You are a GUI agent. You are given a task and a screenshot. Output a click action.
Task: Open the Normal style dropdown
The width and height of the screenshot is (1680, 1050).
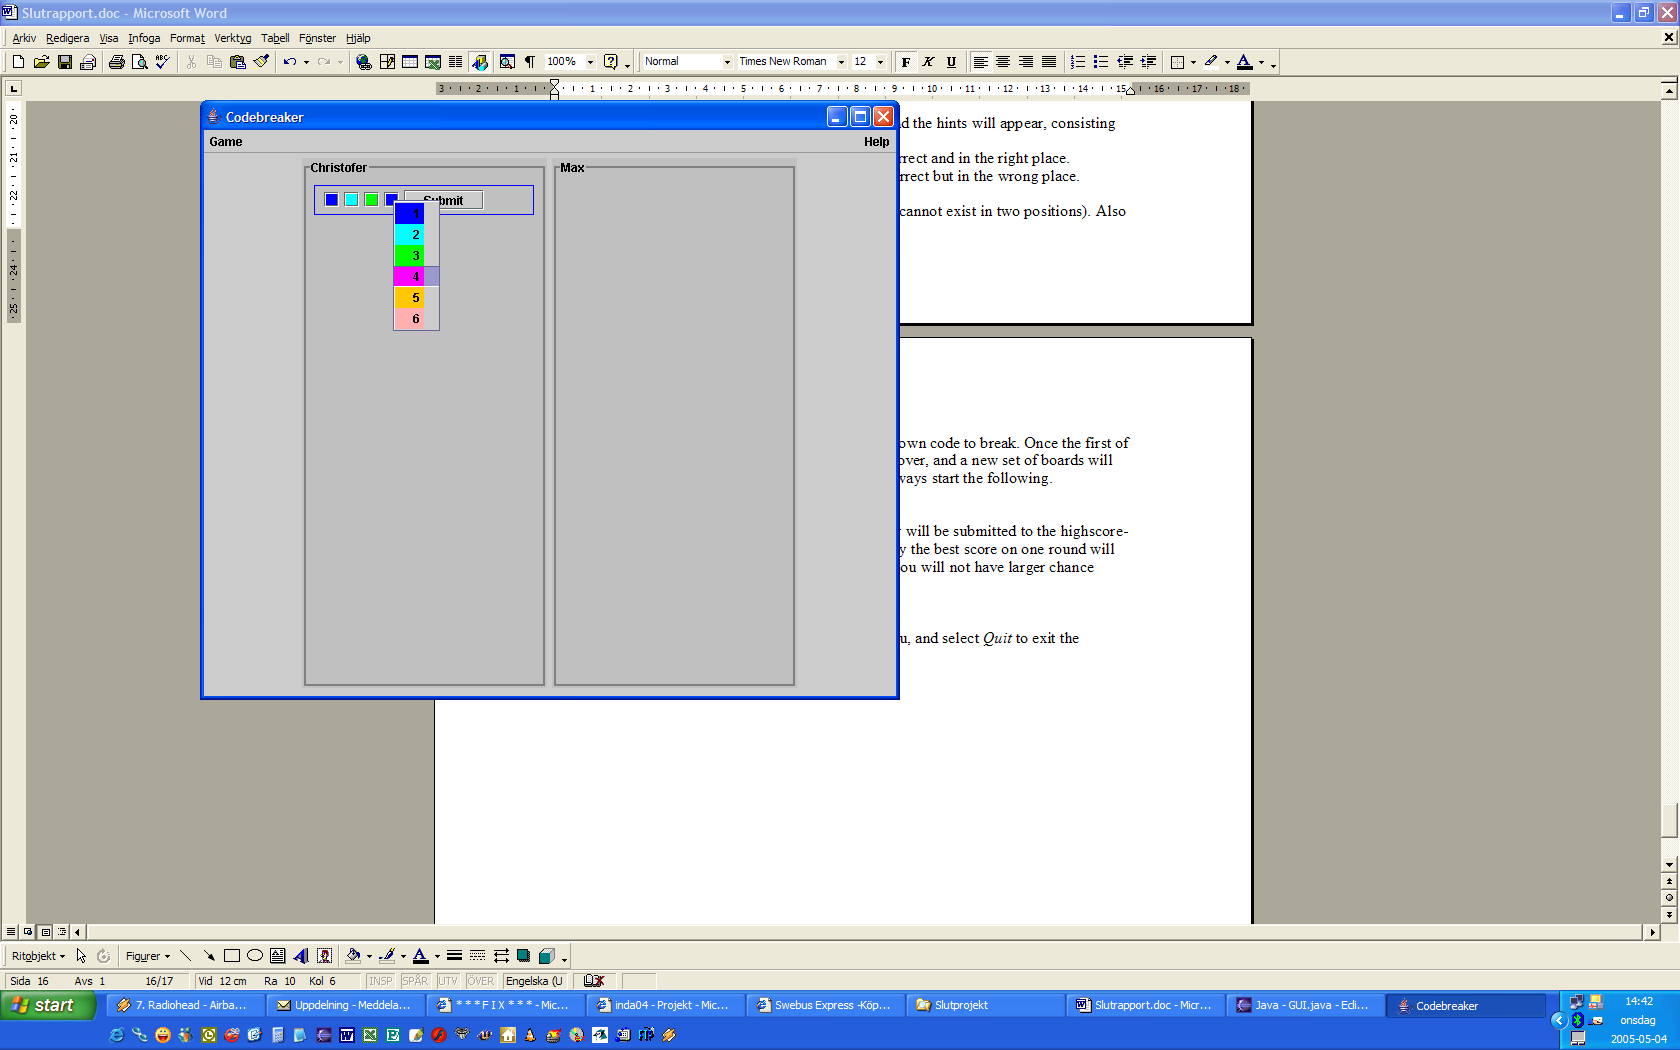pyautogui.click(x=727, y=62)
